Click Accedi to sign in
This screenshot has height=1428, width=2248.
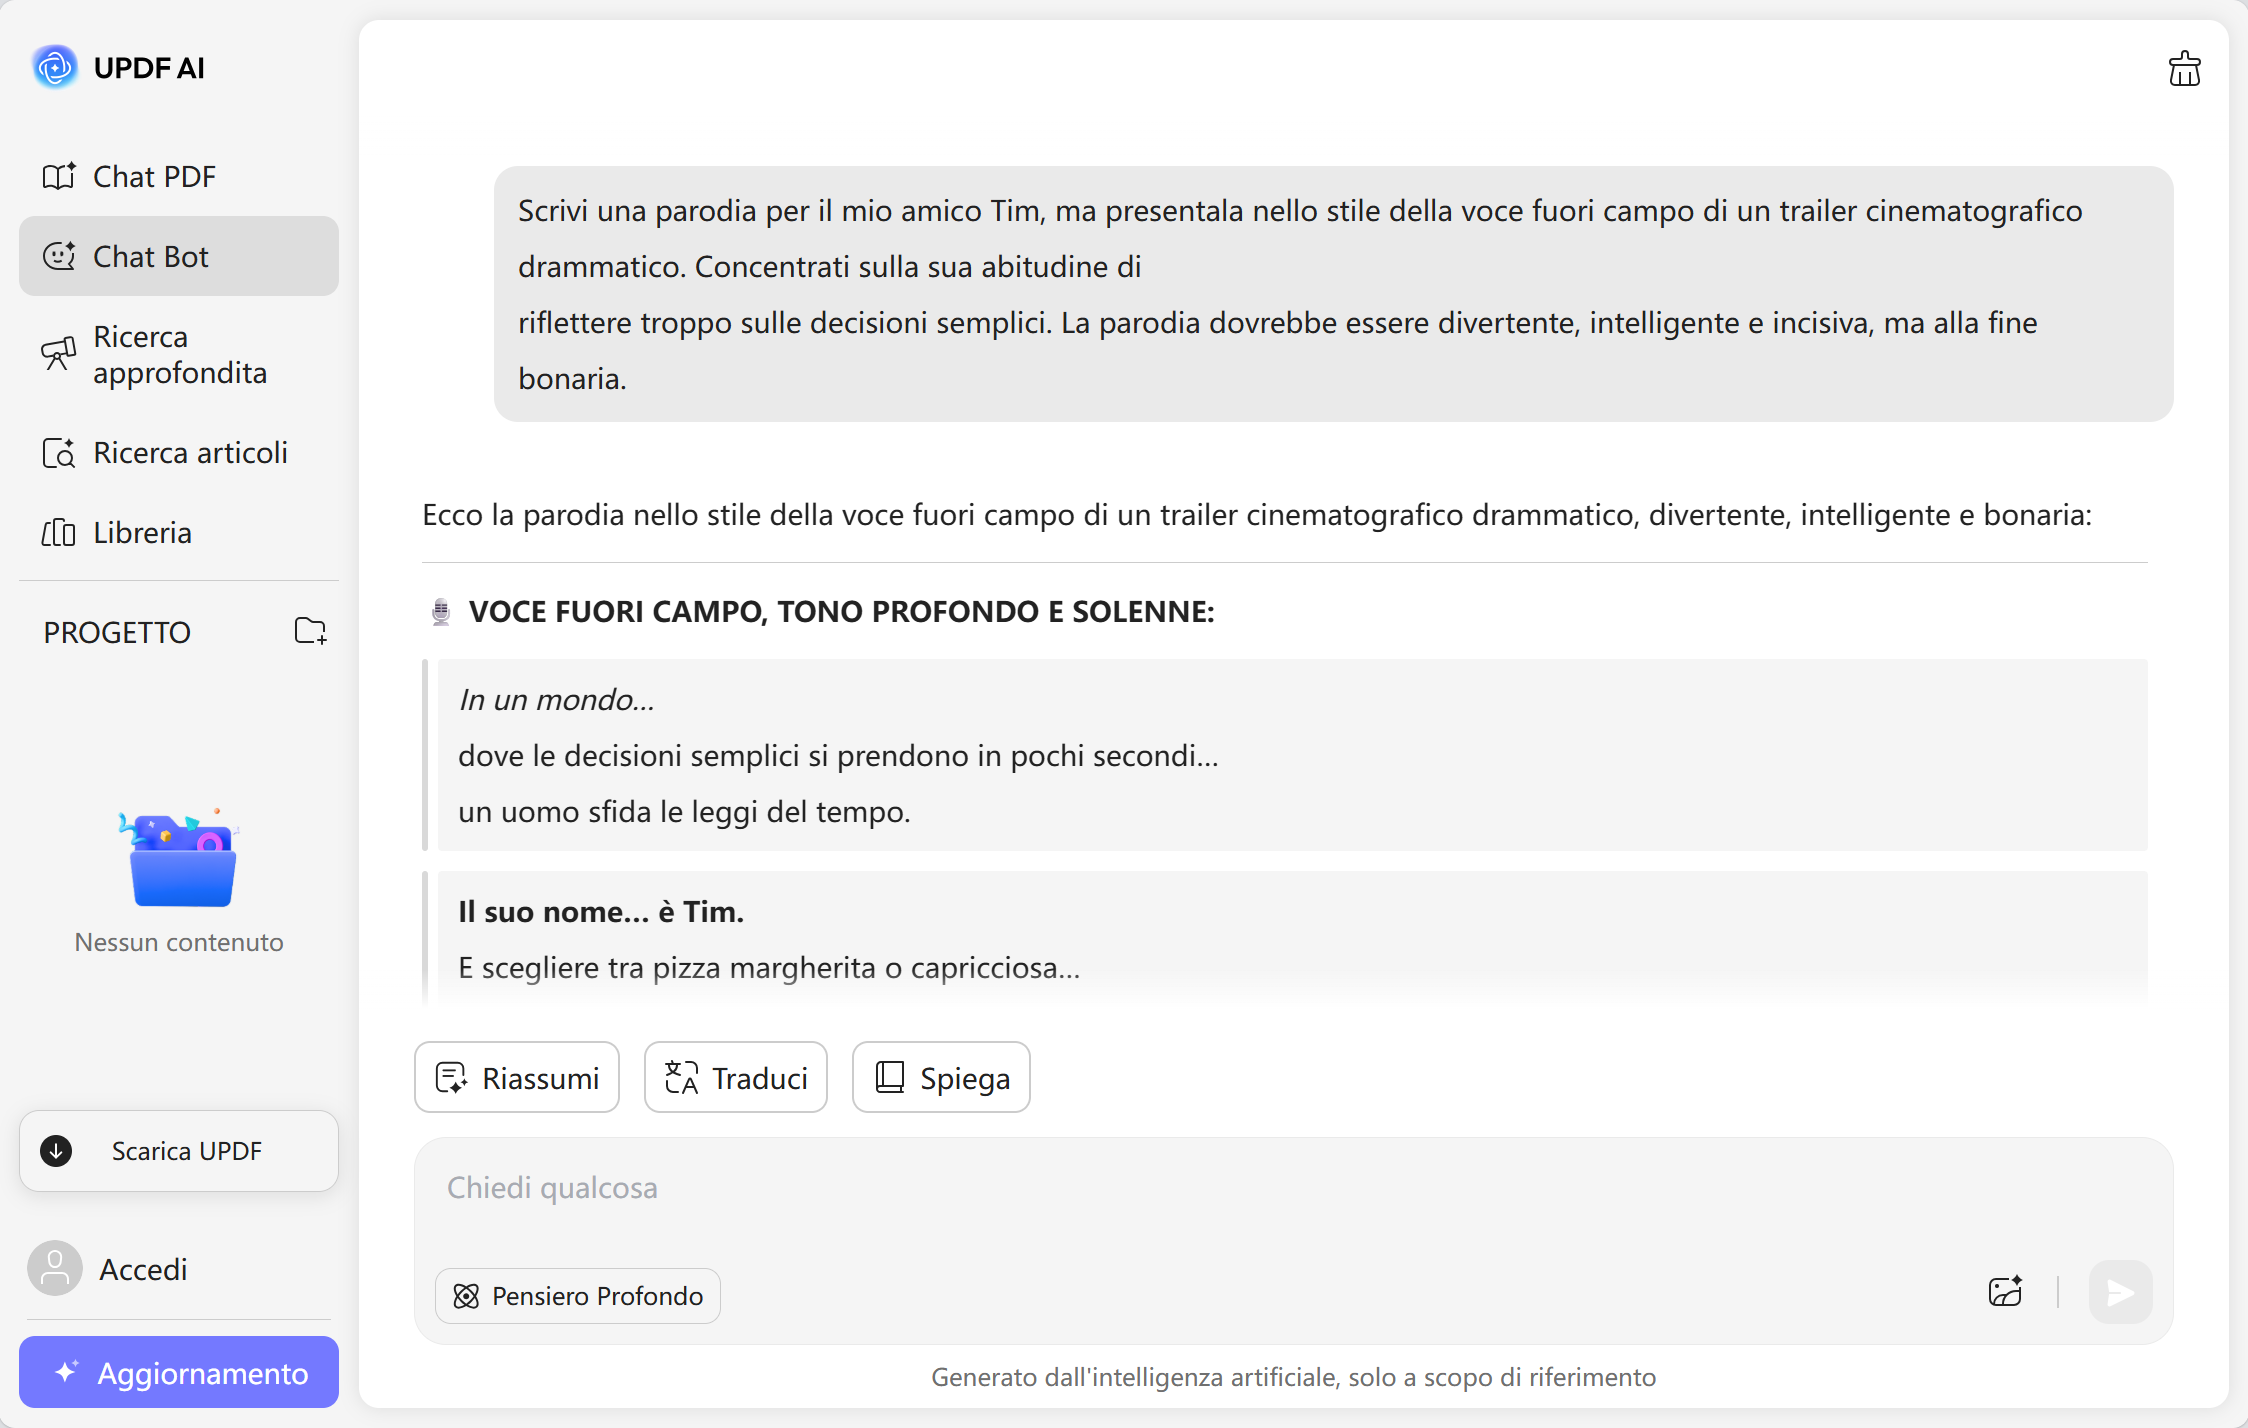143,1269
